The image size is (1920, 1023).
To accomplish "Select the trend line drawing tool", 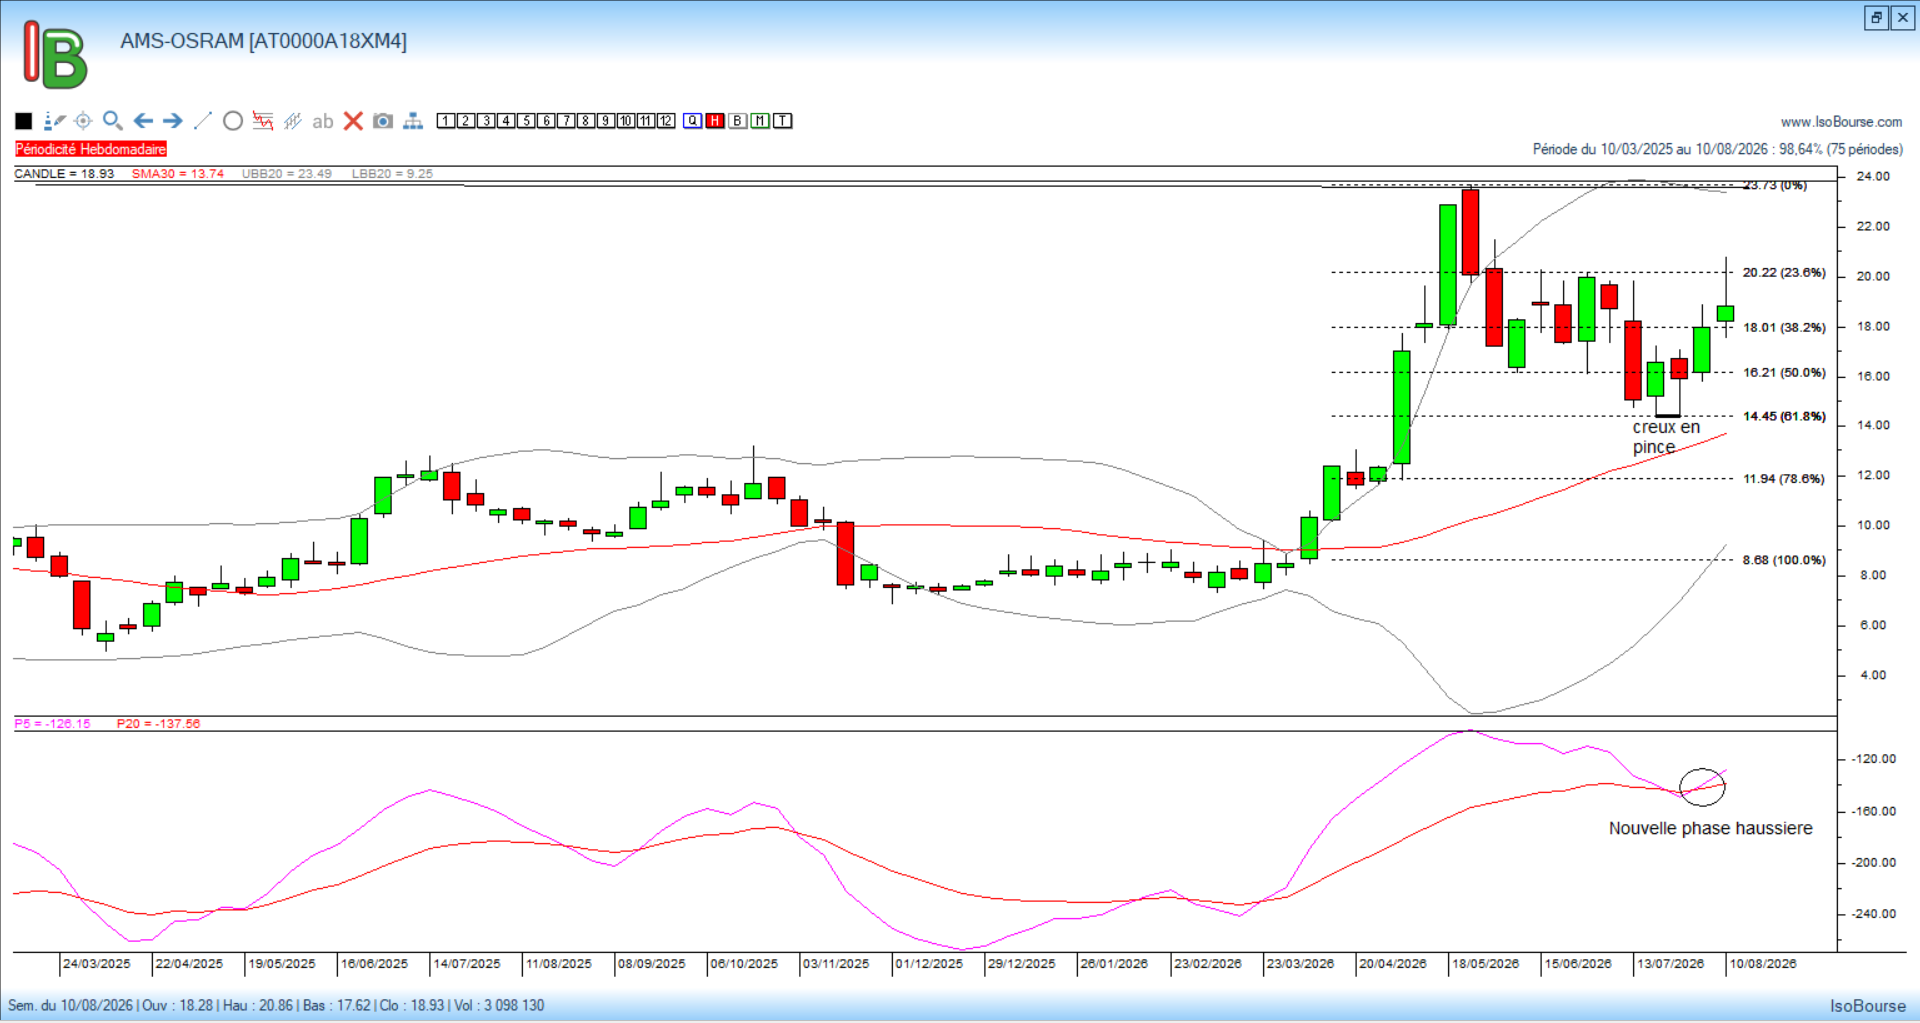I will click(203, 121).
